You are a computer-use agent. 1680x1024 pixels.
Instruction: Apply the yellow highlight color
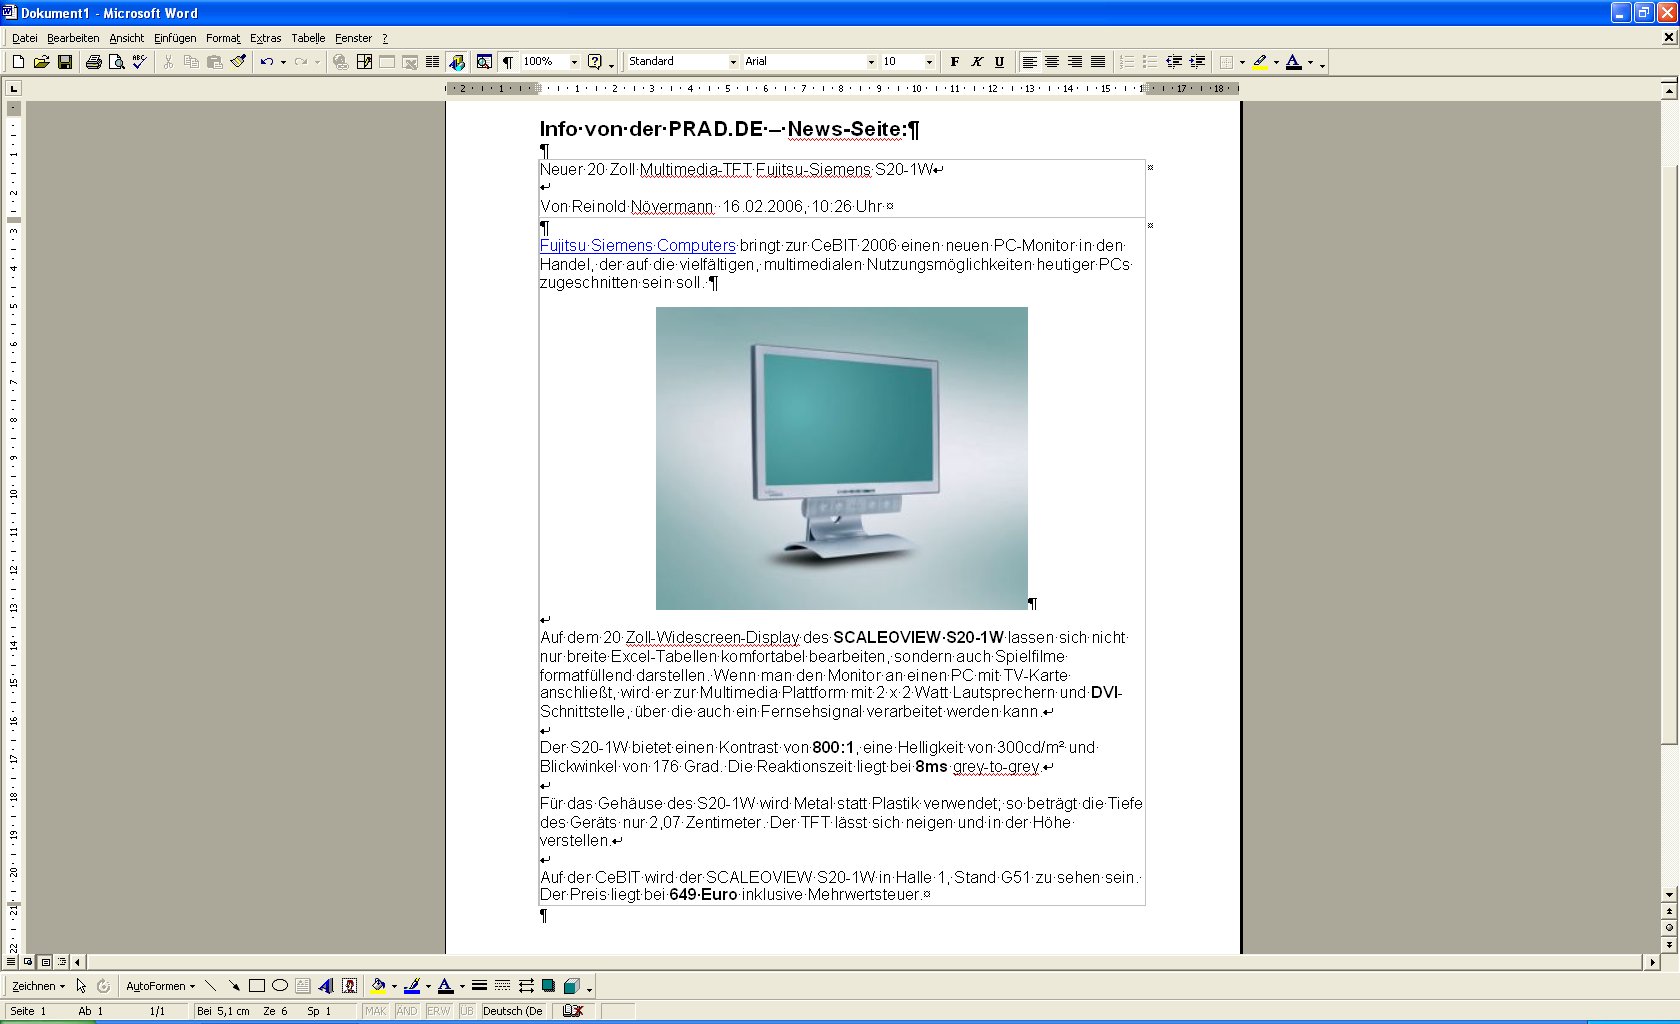pyautogui.click(x=1260, y=62)
